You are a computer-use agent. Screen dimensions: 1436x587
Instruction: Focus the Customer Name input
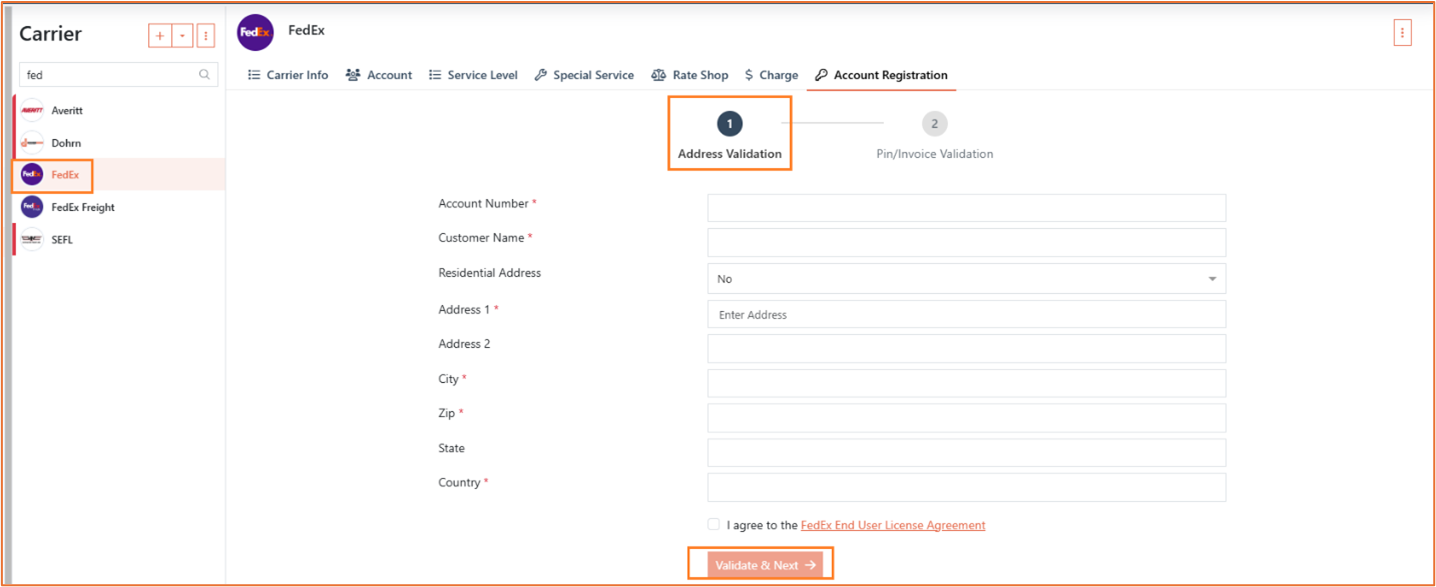click(966, 243)
